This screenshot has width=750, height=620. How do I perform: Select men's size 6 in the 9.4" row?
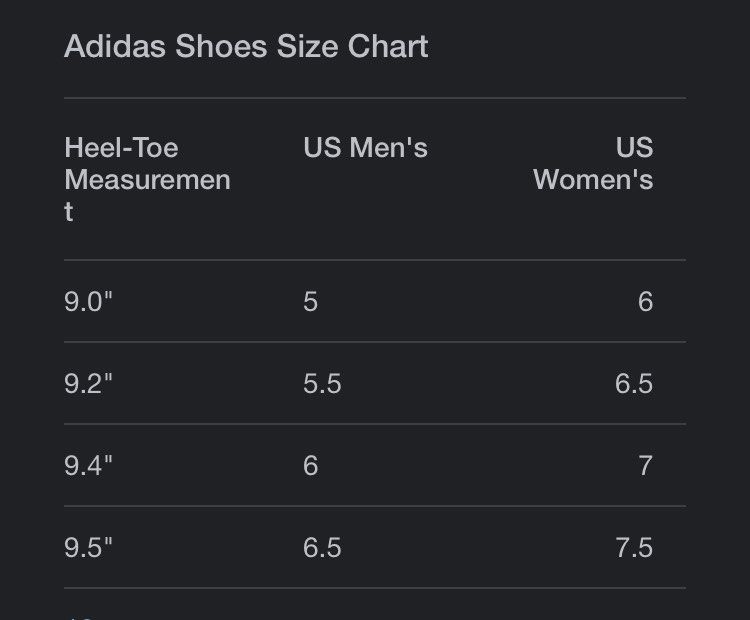coord(310,465)
